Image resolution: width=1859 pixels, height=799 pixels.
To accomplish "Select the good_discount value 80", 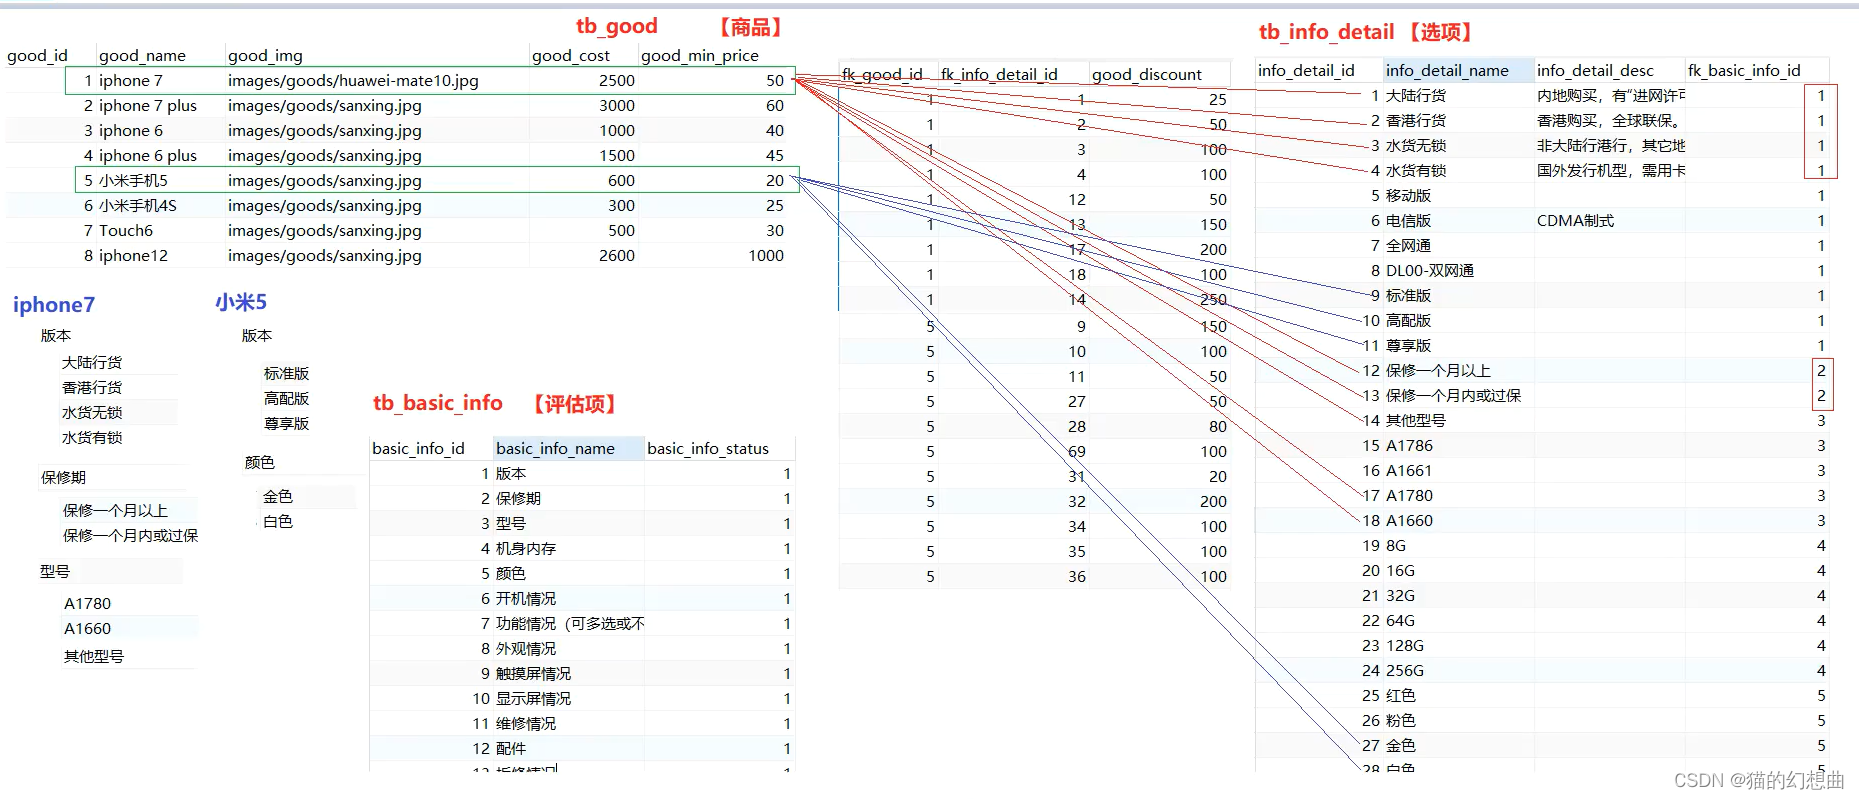I will 1218,427.
